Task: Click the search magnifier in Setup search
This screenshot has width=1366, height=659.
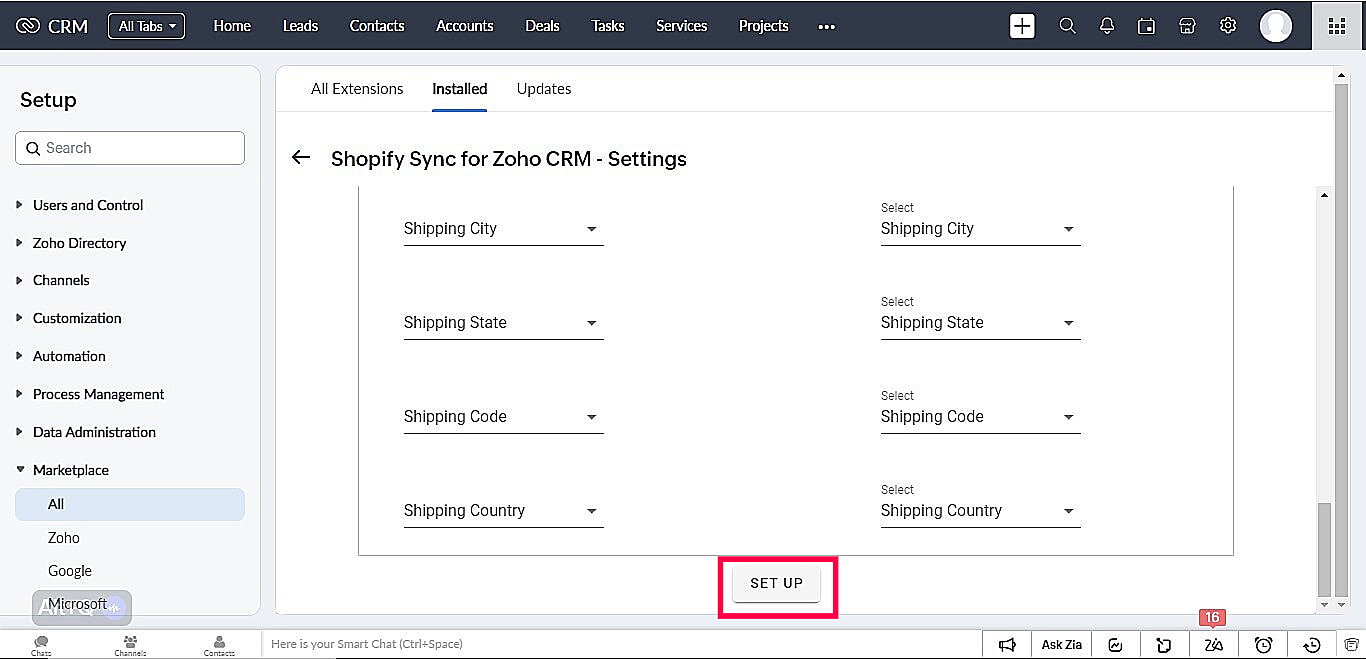Action: tap(33, 148)
